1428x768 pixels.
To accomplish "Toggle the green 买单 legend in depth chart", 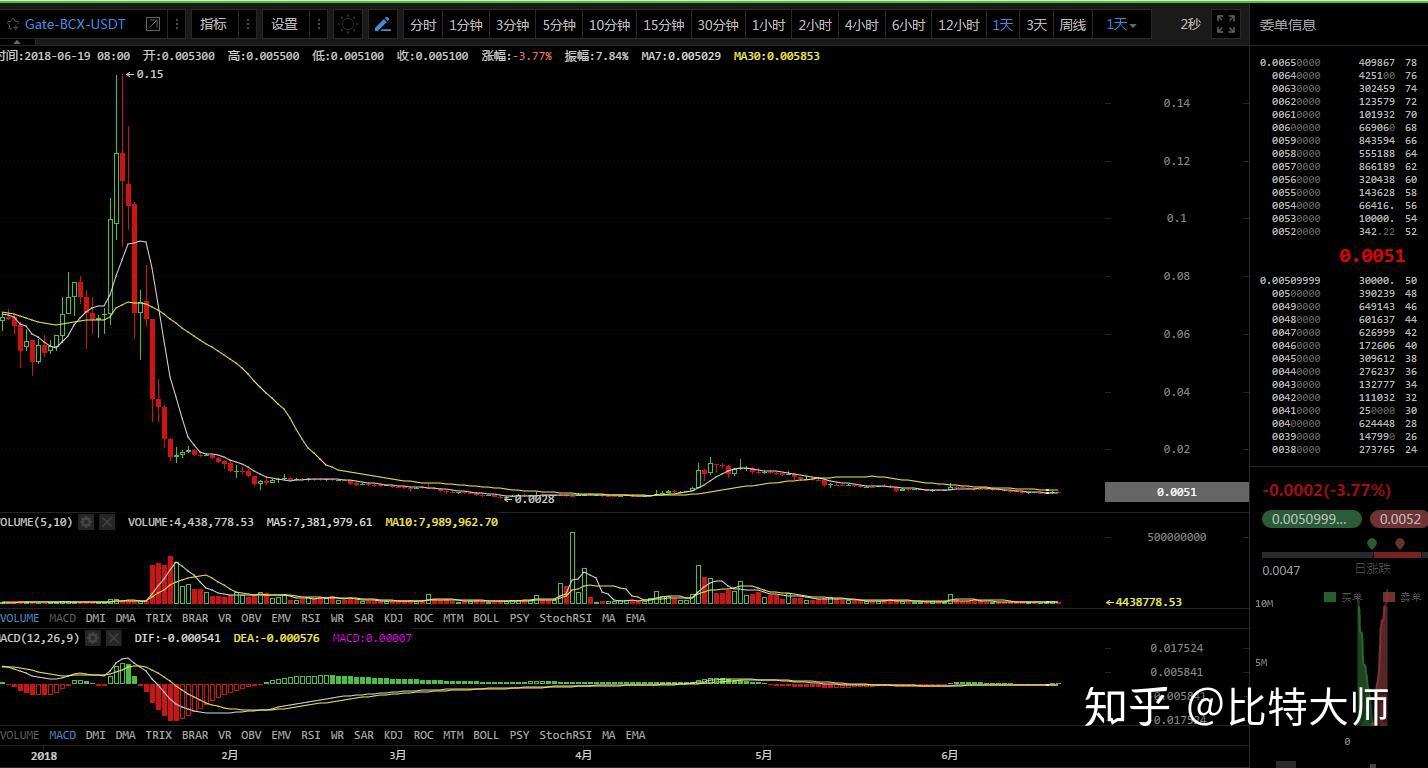I will point(1343,597).
